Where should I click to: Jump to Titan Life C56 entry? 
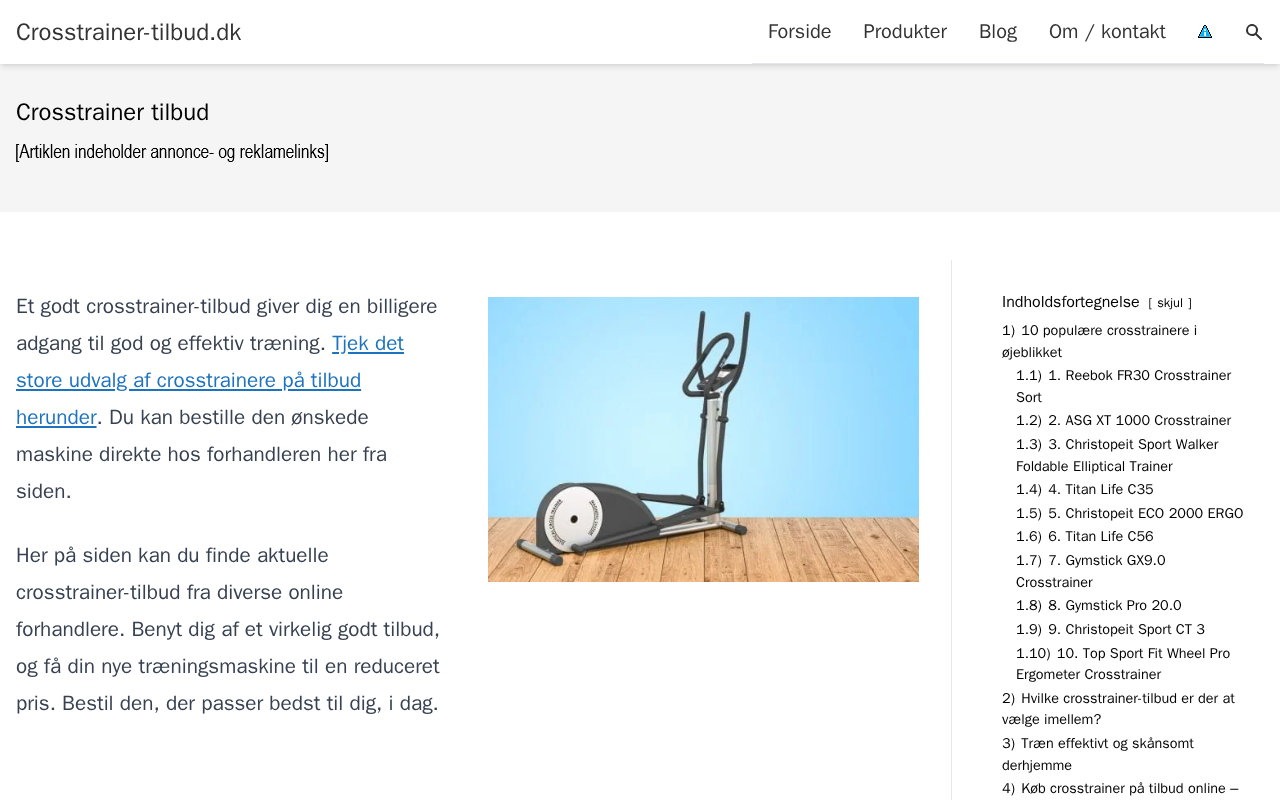pyautogui.click(x=1084, y=537)
